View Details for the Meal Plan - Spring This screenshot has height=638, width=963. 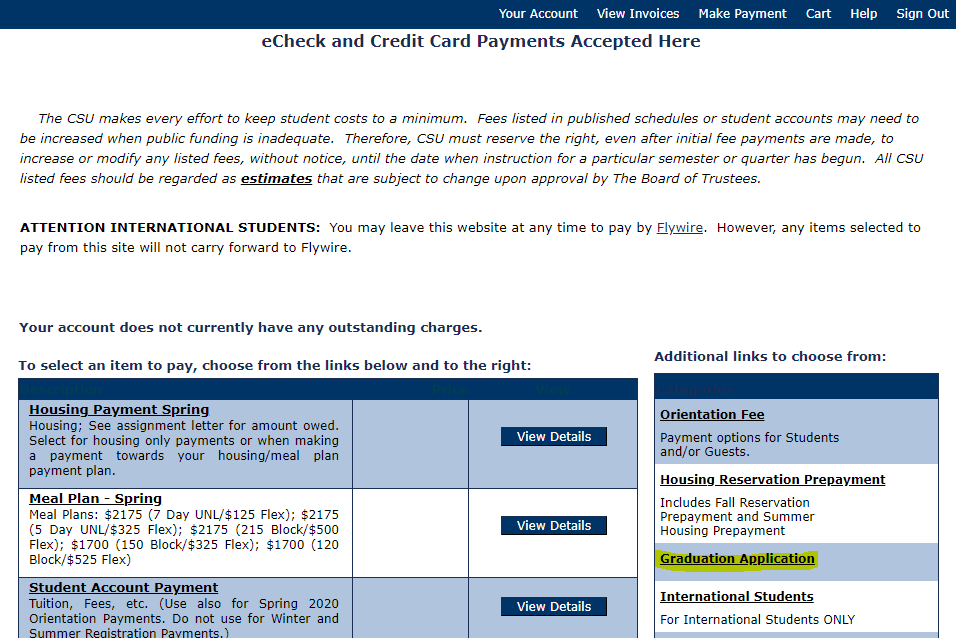[553, 525]
